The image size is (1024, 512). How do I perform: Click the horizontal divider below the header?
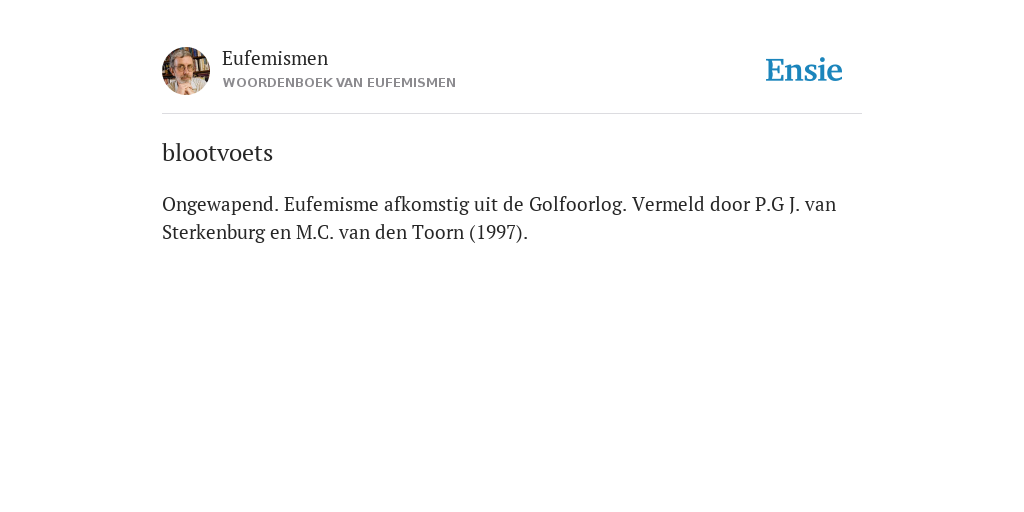point(512,114)
